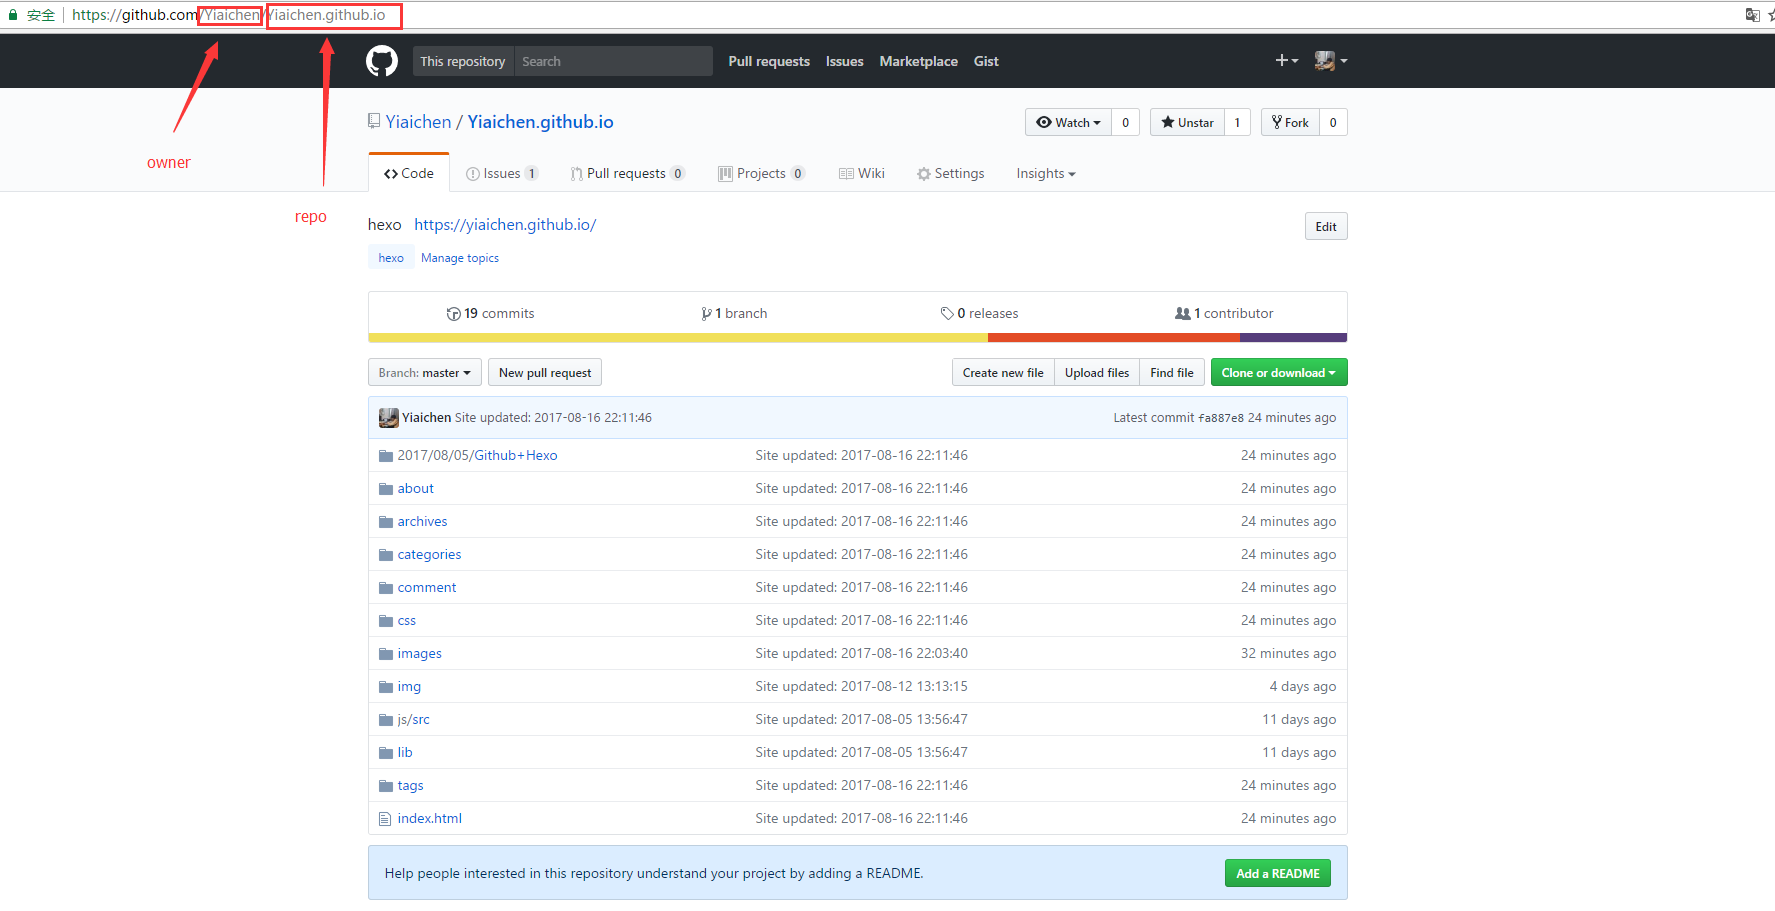The width and height of the screenshot is (1775, 911).
Task: Click Upload files button
Action: [x=1097, y=373]
